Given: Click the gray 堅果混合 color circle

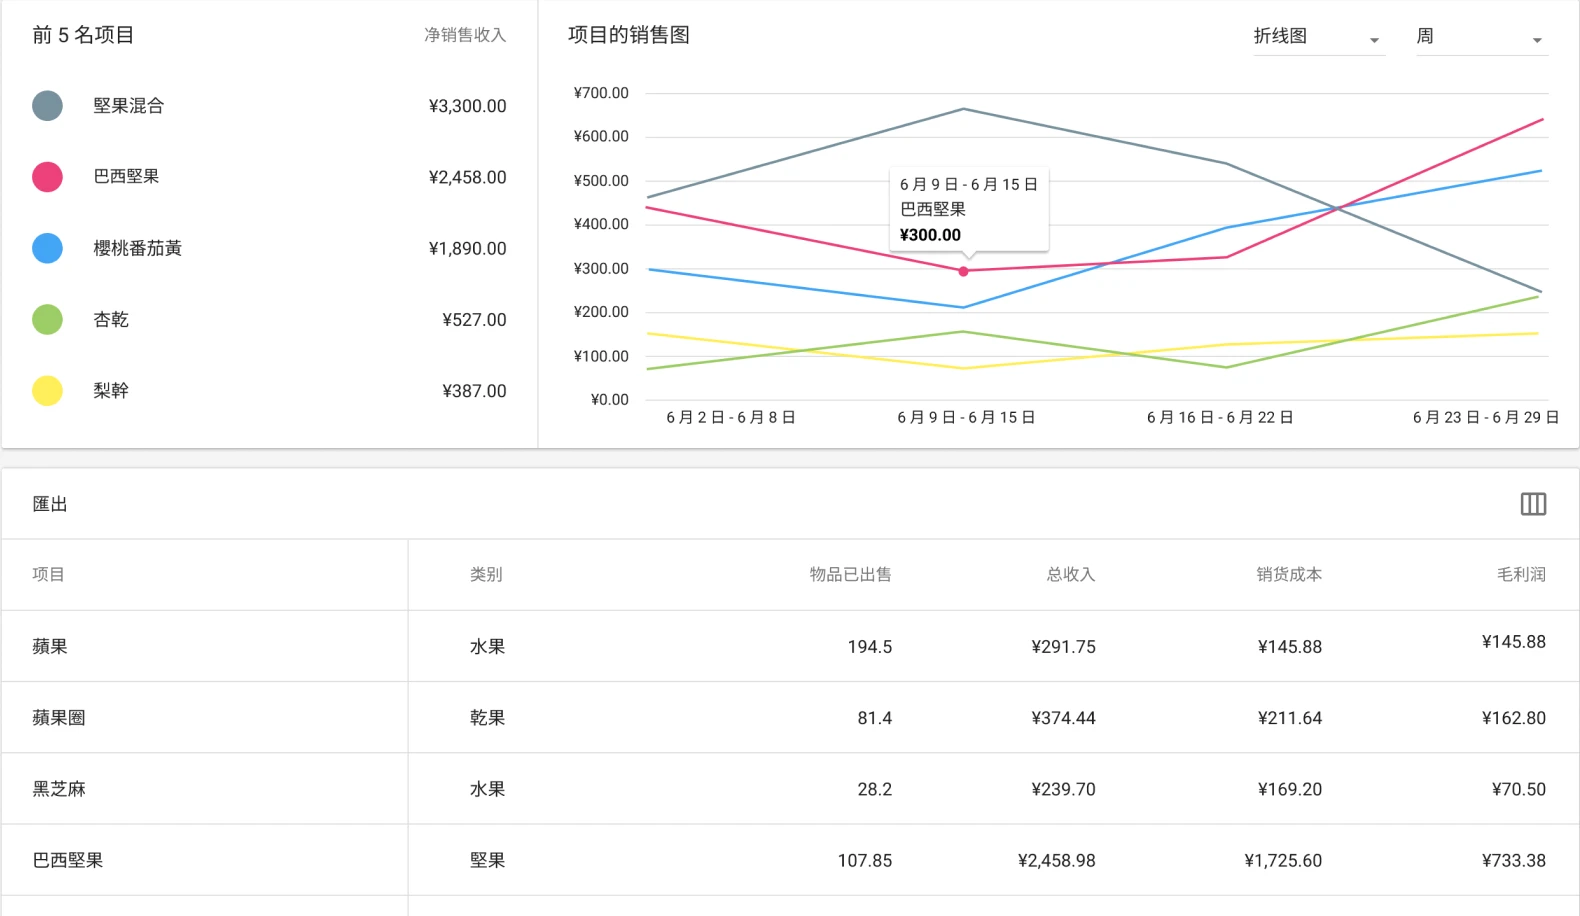Looking at the screenshot, I should point(47,106).
